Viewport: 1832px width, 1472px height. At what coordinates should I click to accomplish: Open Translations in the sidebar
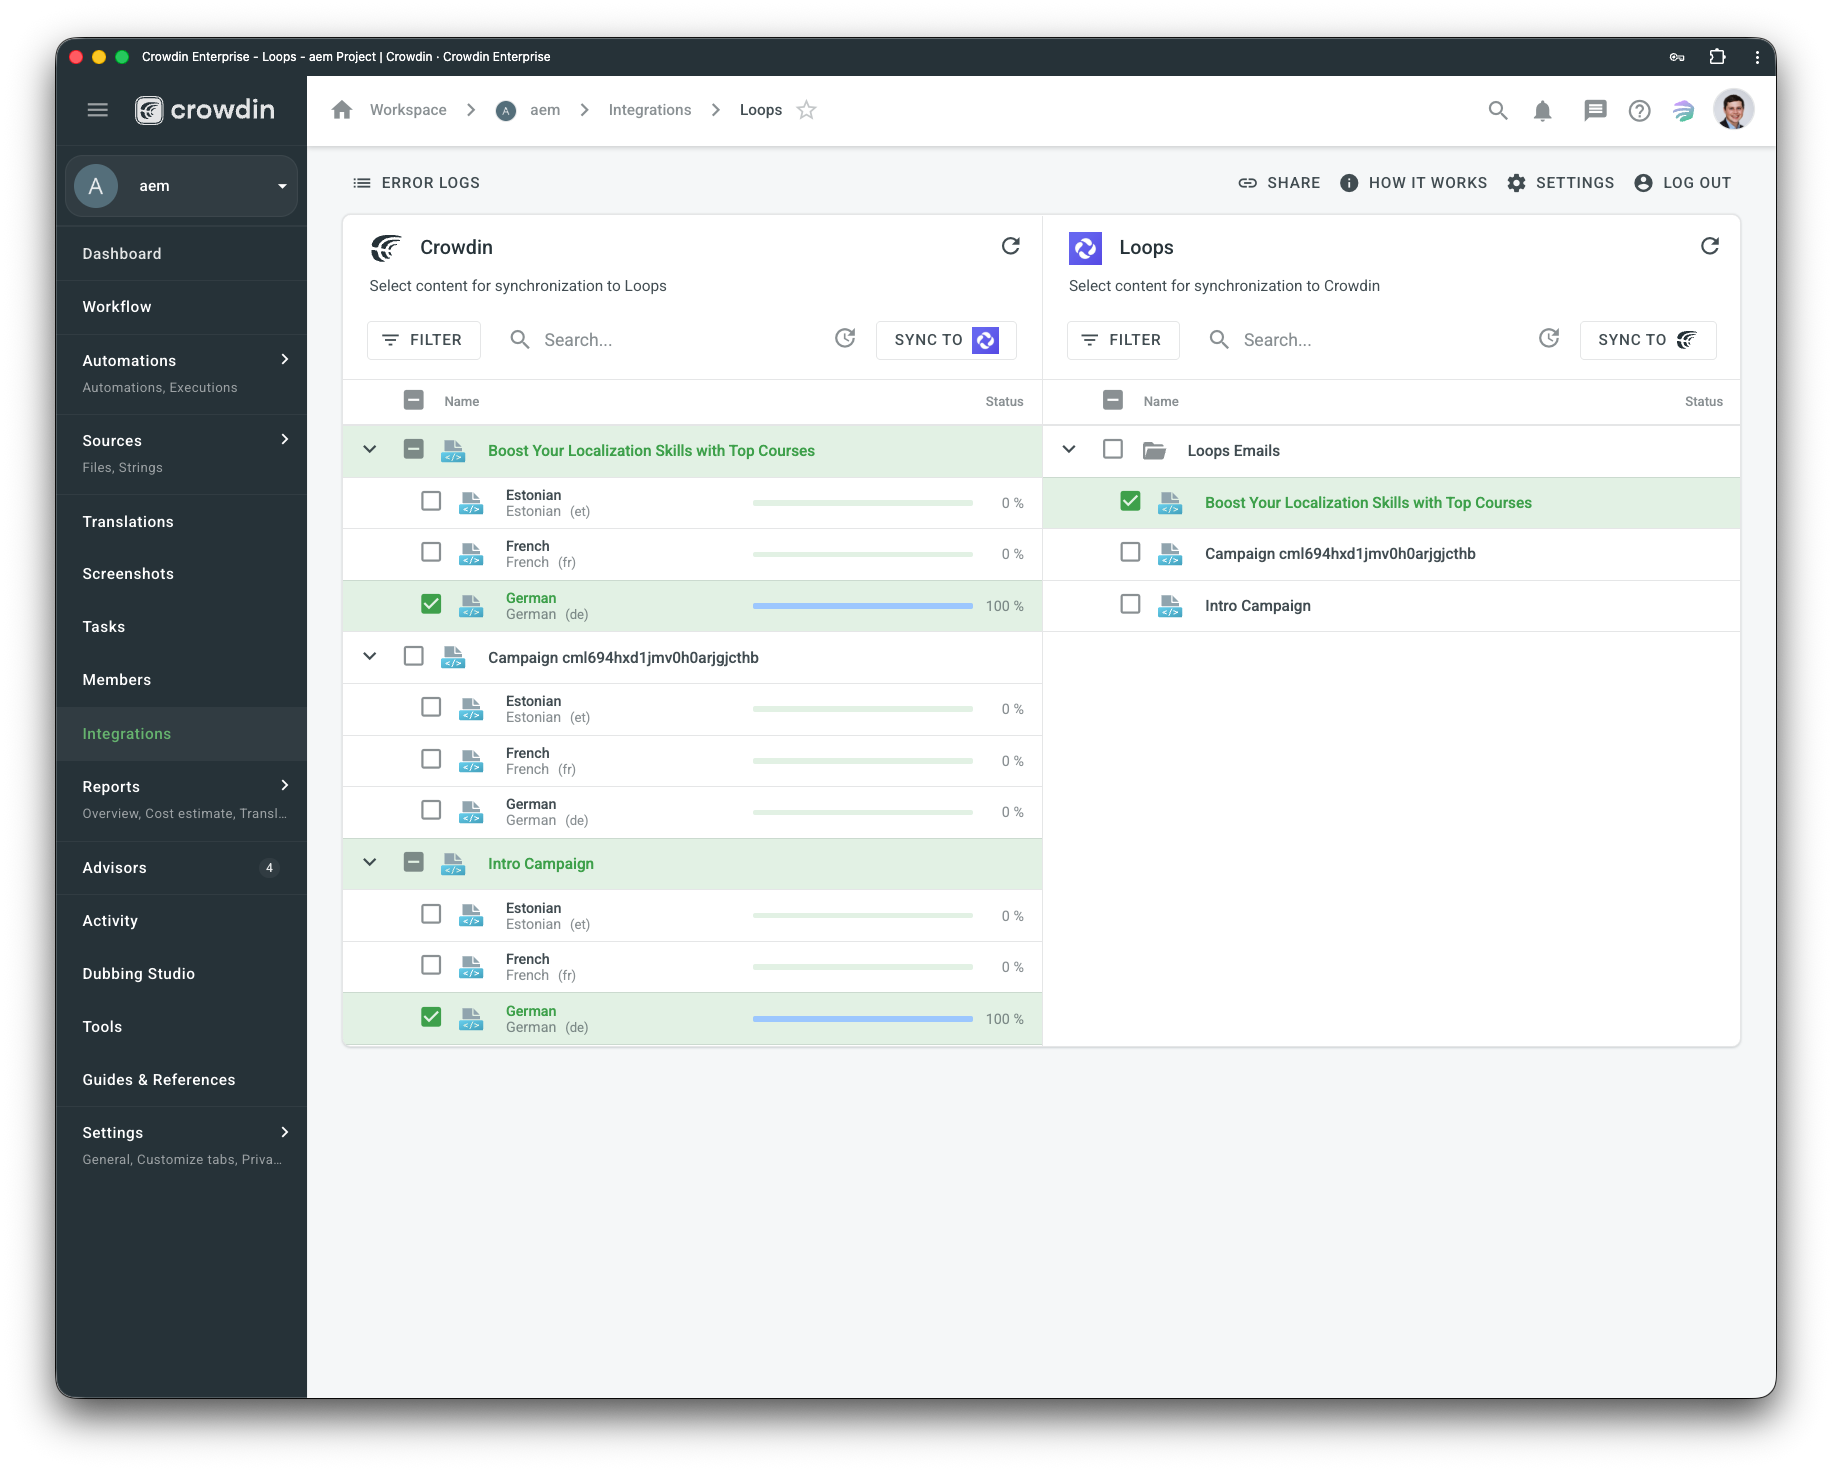[128, 522]
